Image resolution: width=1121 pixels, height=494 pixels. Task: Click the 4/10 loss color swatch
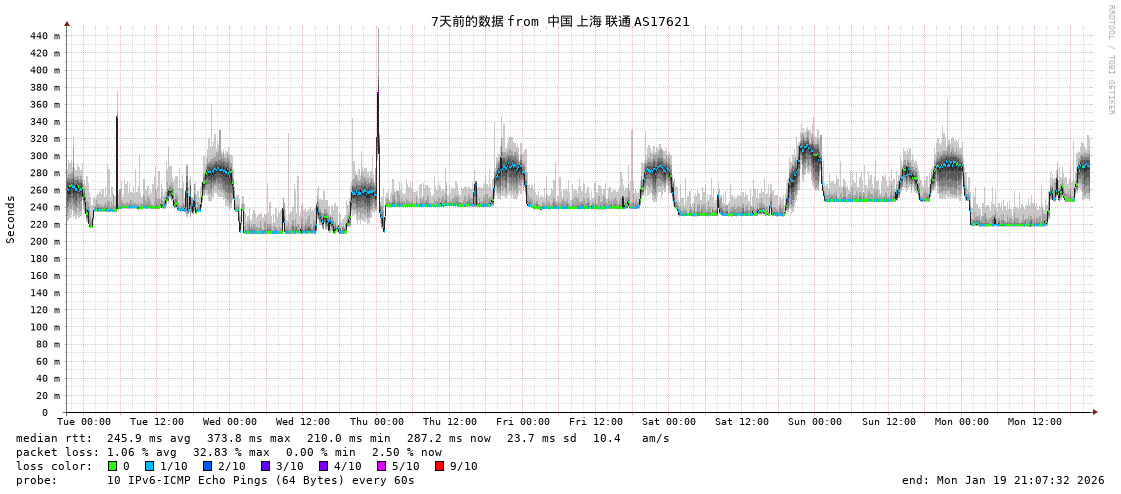[x=323, y=466]
